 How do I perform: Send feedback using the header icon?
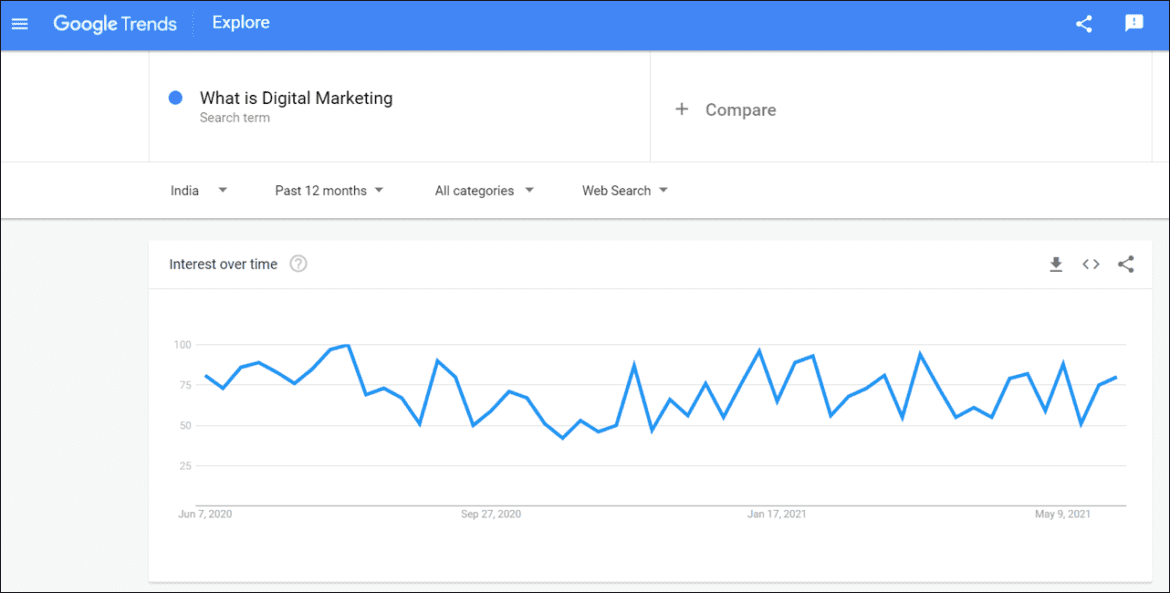[1133, 23]
